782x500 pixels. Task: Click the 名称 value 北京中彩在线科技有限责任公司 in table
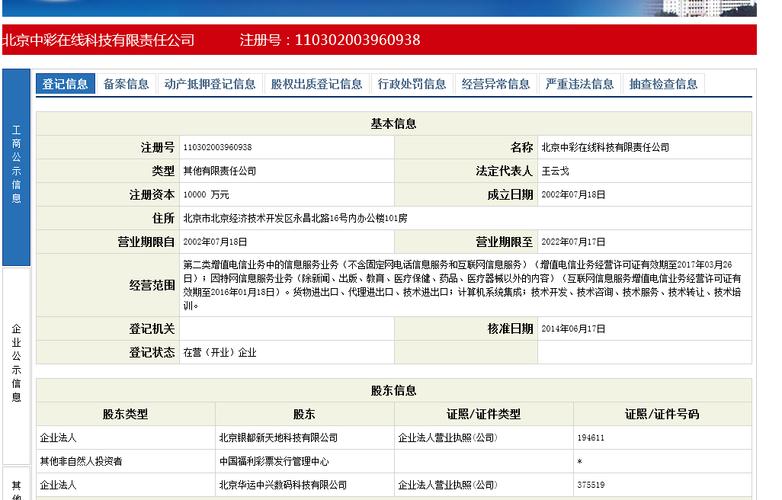(605, 147)
